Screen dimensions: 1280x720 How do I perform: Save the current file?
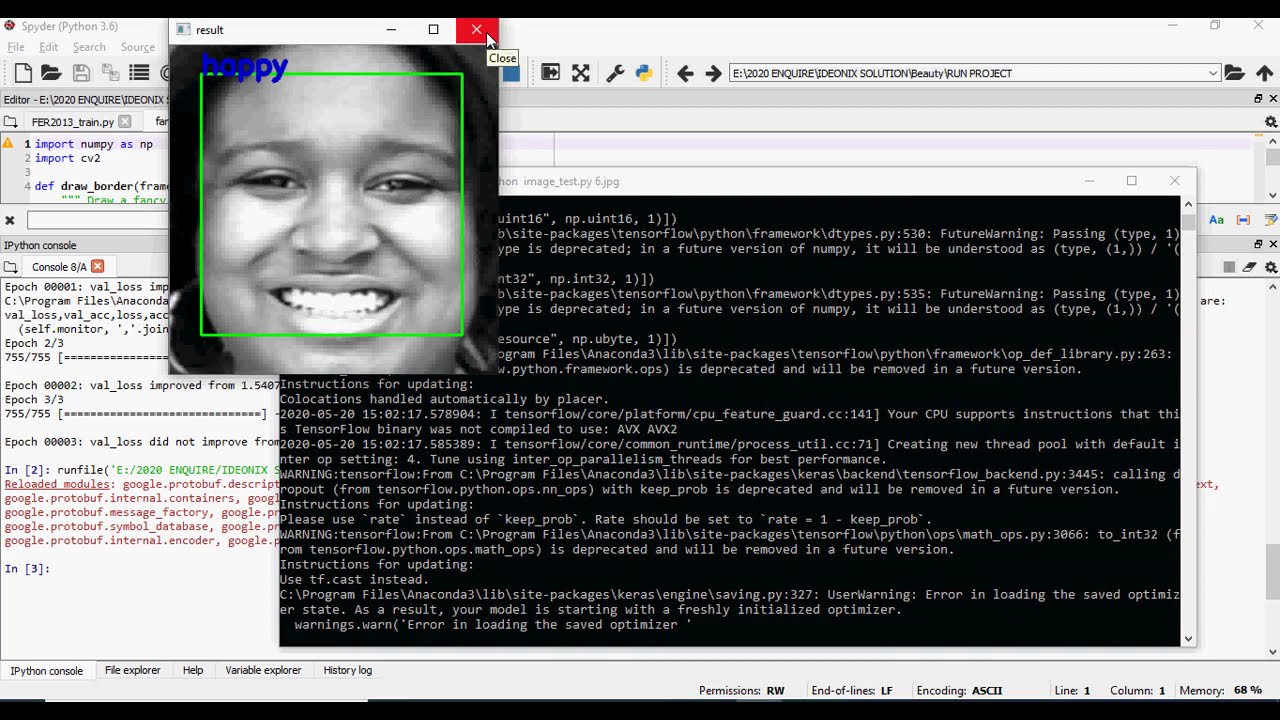(82, 73)
